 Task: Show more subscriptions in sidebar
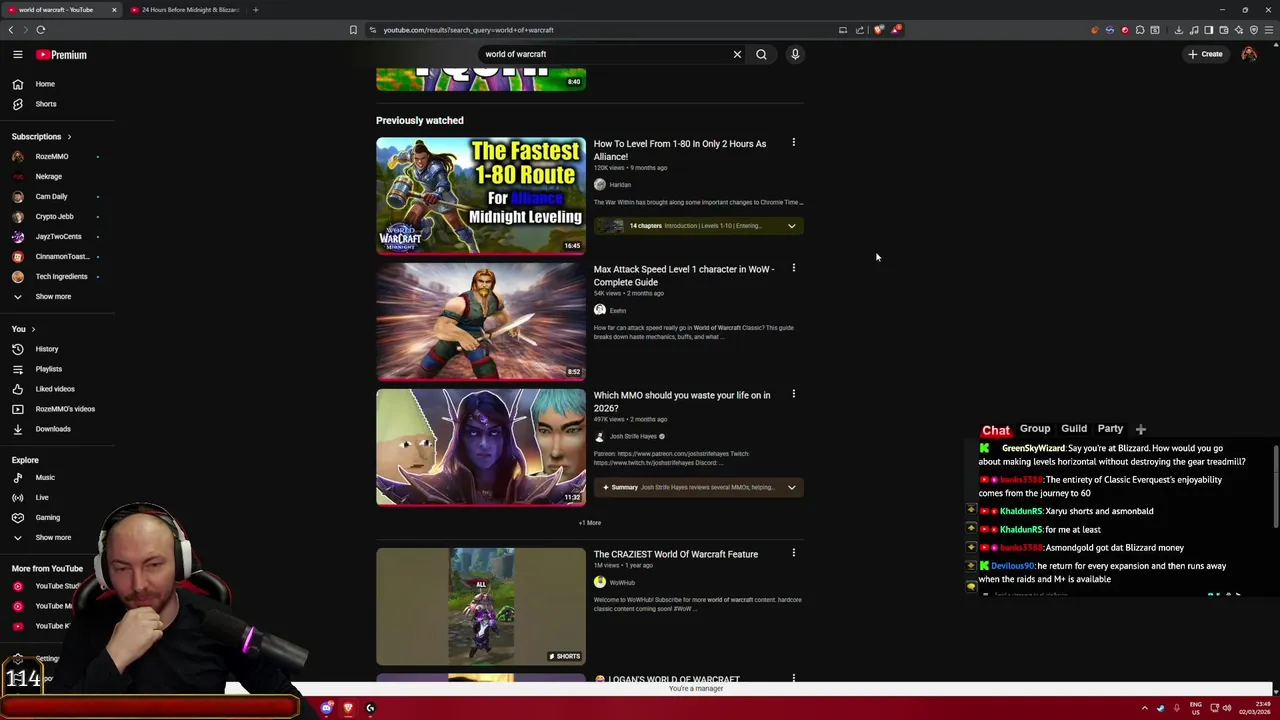coord(53,296)
